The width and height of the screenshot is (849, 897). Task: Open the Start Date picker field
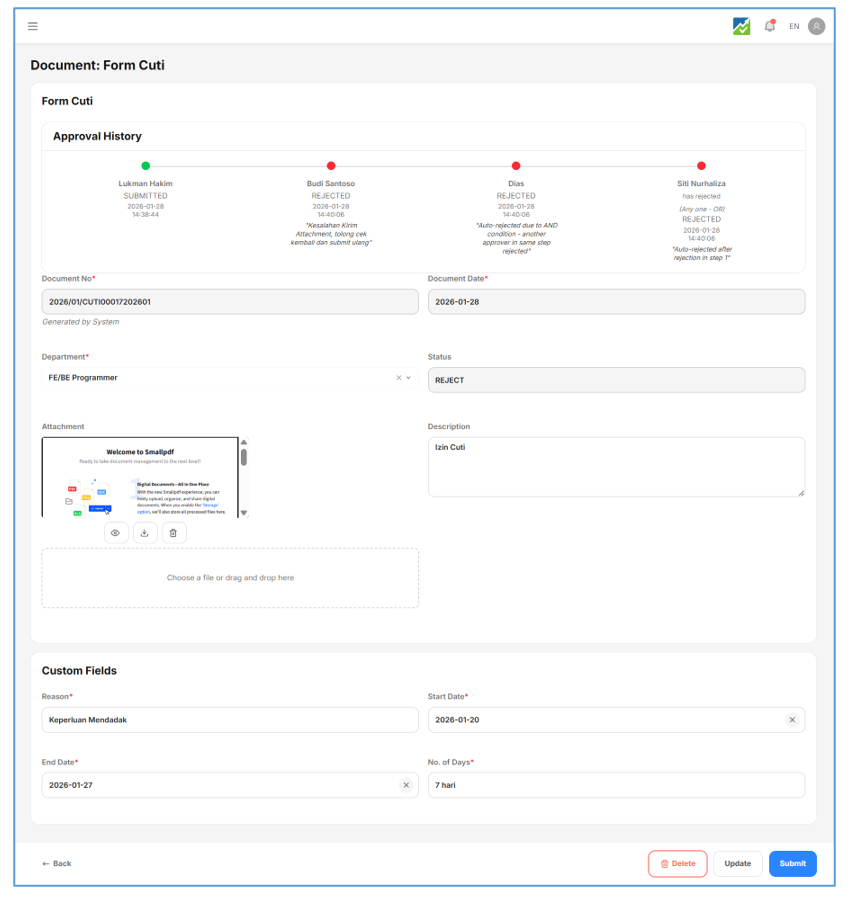(x=600, y=720)
